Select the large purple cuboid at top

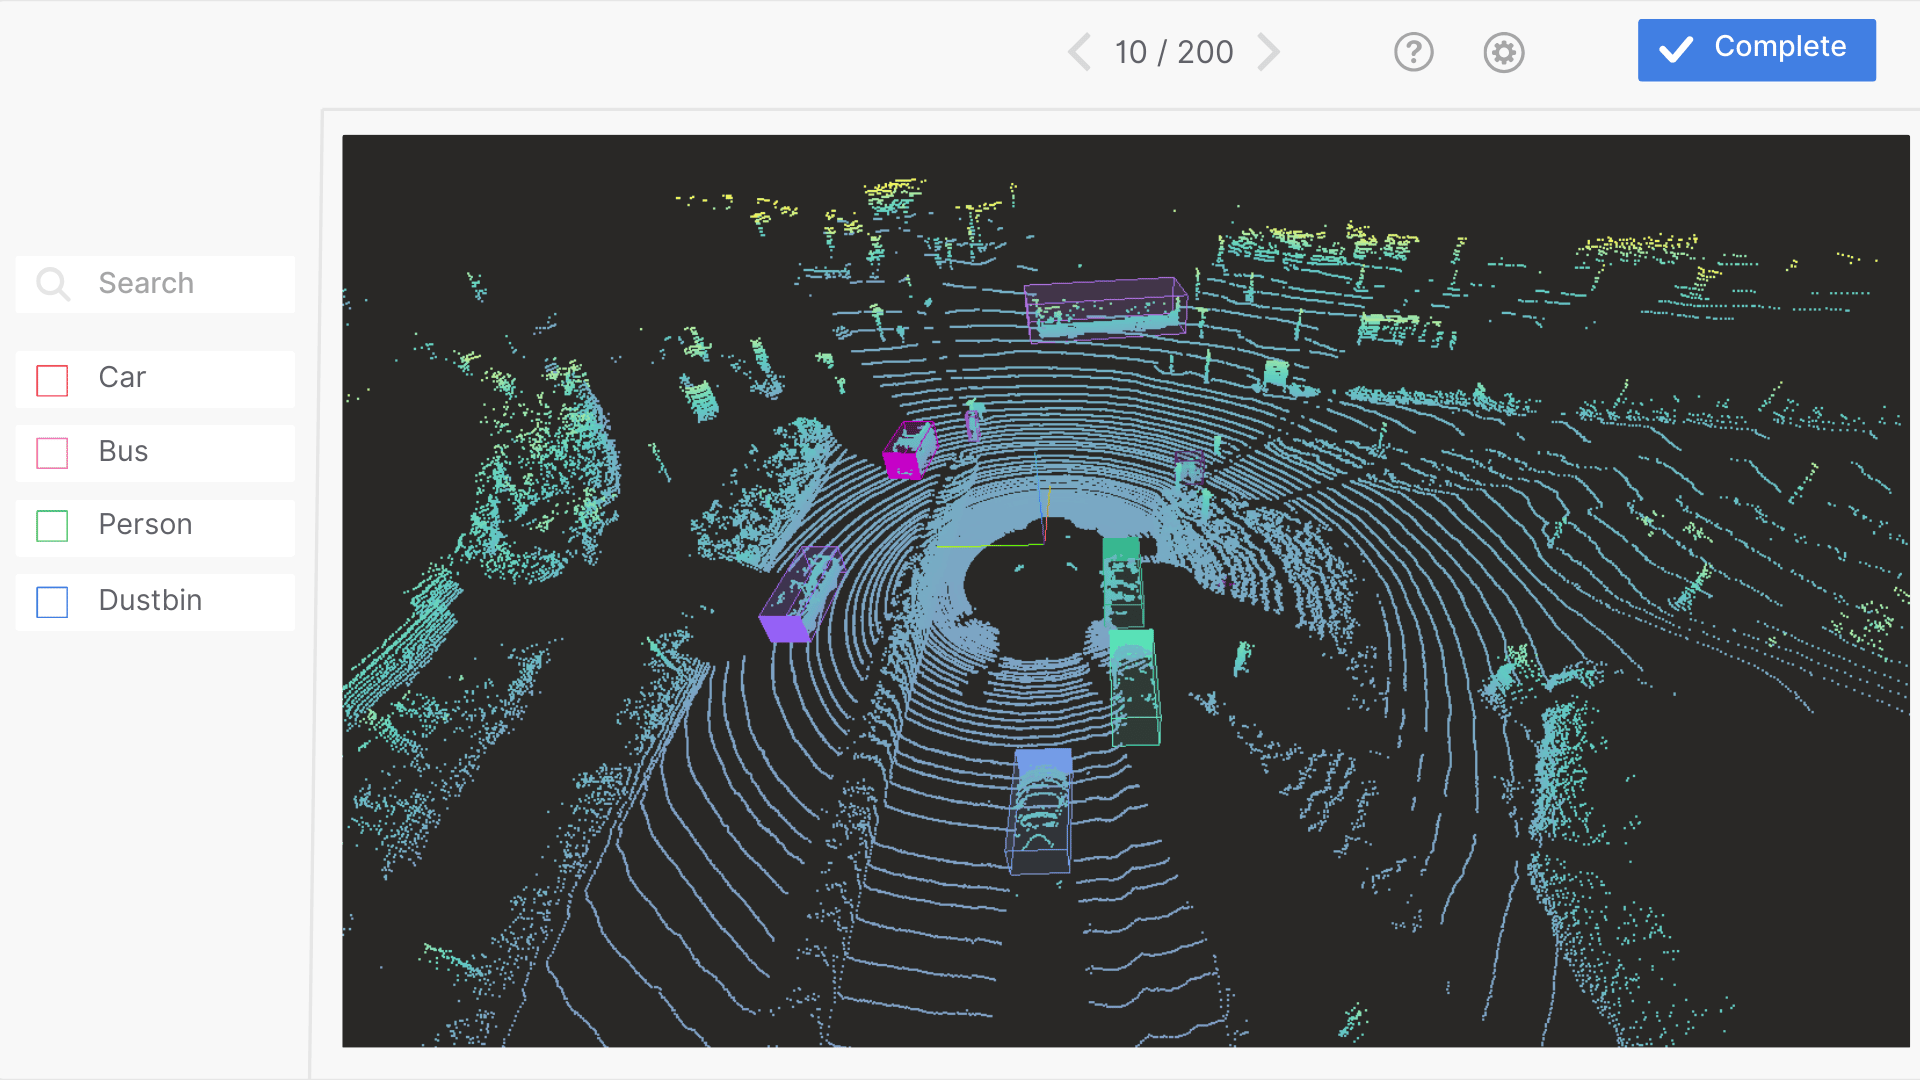click(1104, 309)
